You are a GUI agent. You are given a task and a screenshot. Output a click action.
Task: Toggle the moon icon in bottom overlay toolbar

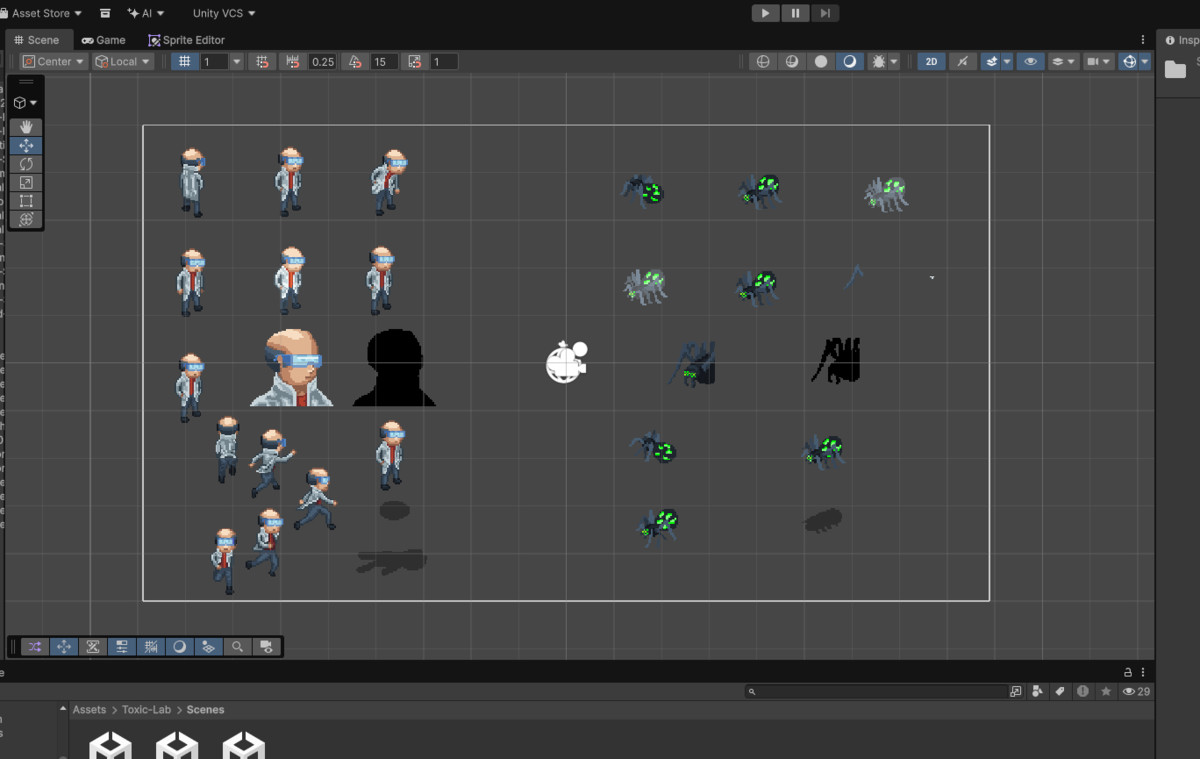180,647
